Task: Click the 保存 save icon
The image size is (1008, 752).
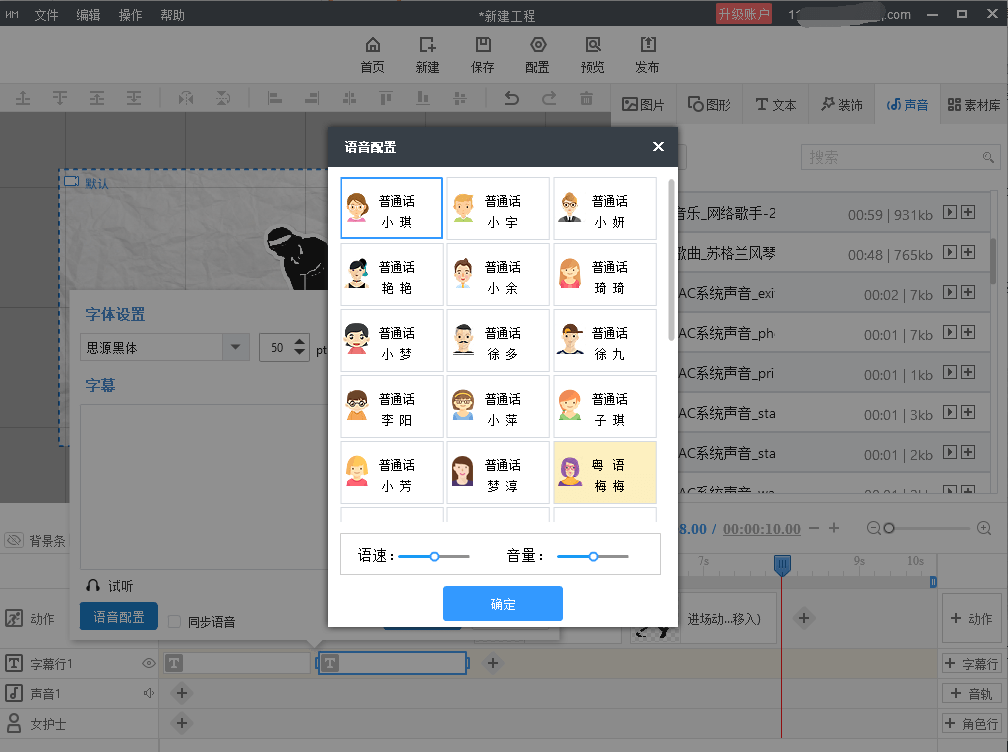Action: tap(482, 46)
